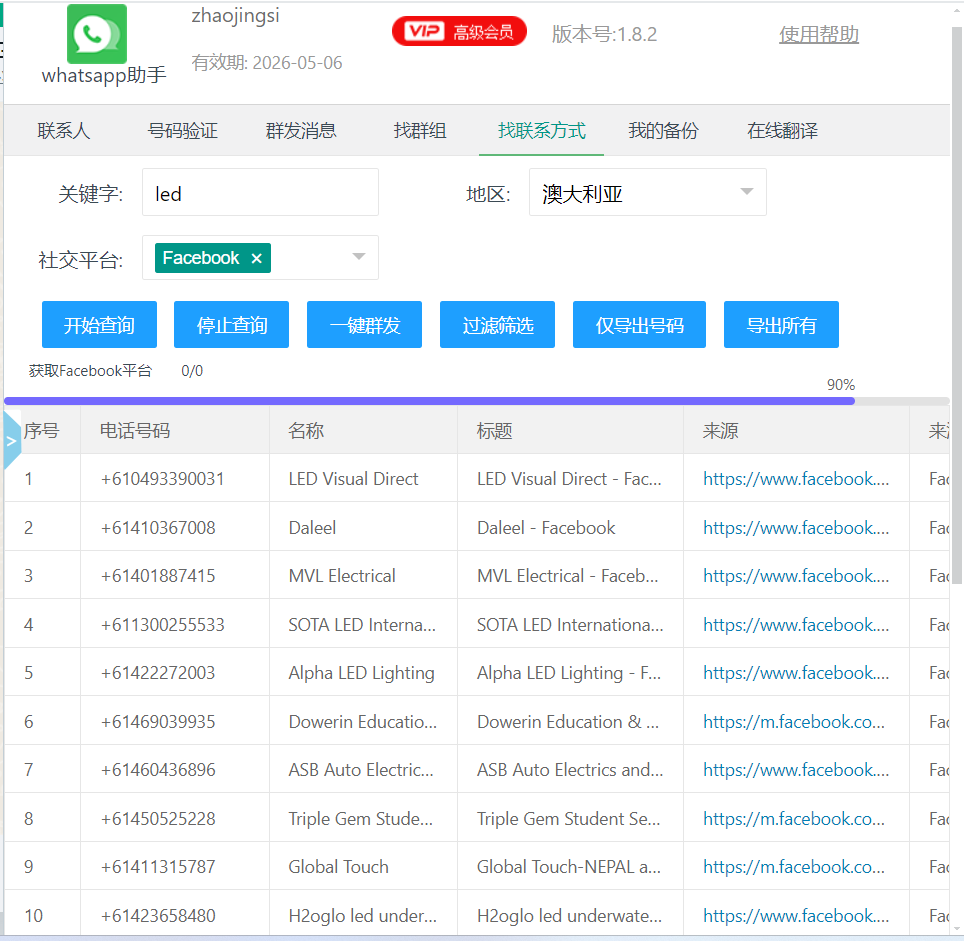This screenshot has height=941, width=964.
Task: Click the purple progress bar
Action: click(430, 401)
